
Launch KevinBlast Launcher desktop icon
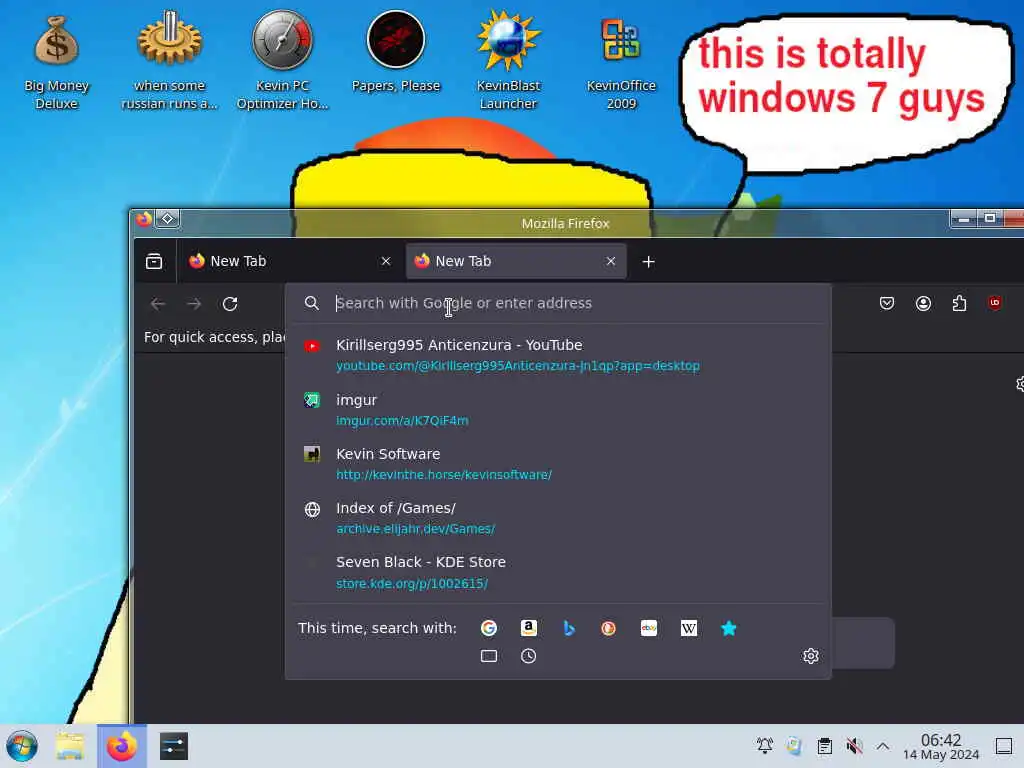(508, 62)
